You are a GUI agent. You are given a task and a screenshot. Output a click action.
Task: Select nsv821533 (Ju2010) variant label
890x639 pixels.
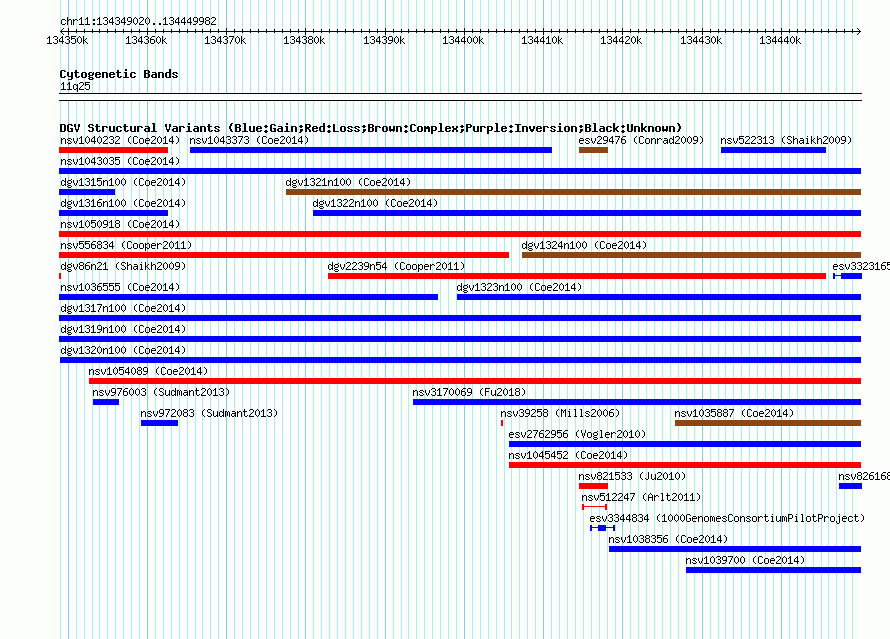click(x=632, y=476)
